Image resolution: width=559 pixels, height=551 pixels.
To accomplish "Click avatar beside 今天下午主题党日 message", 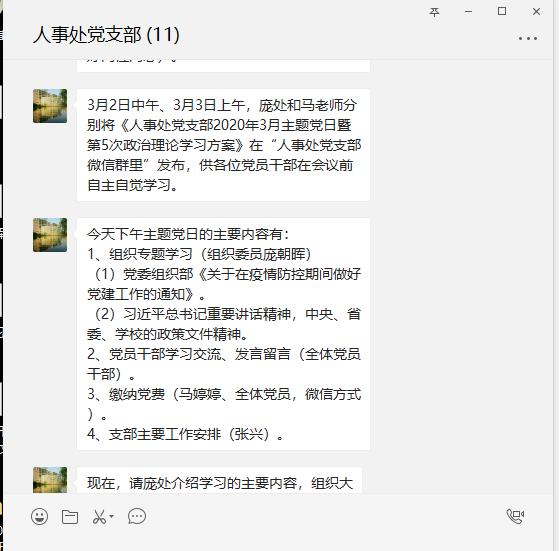I will pos(50,235).
